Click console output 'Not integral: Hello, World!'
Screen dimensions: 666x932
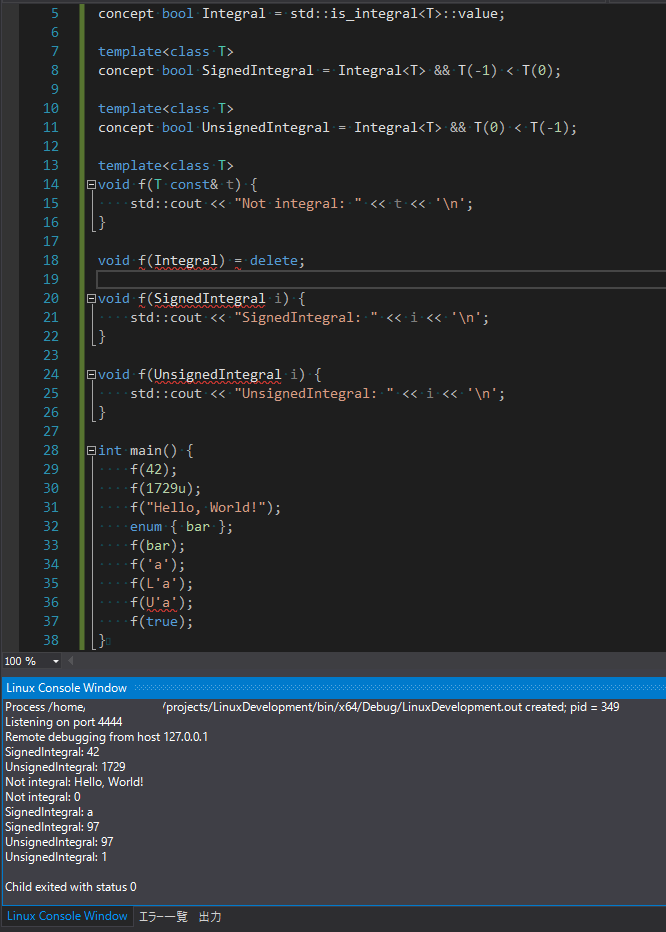tap(74, 782)
